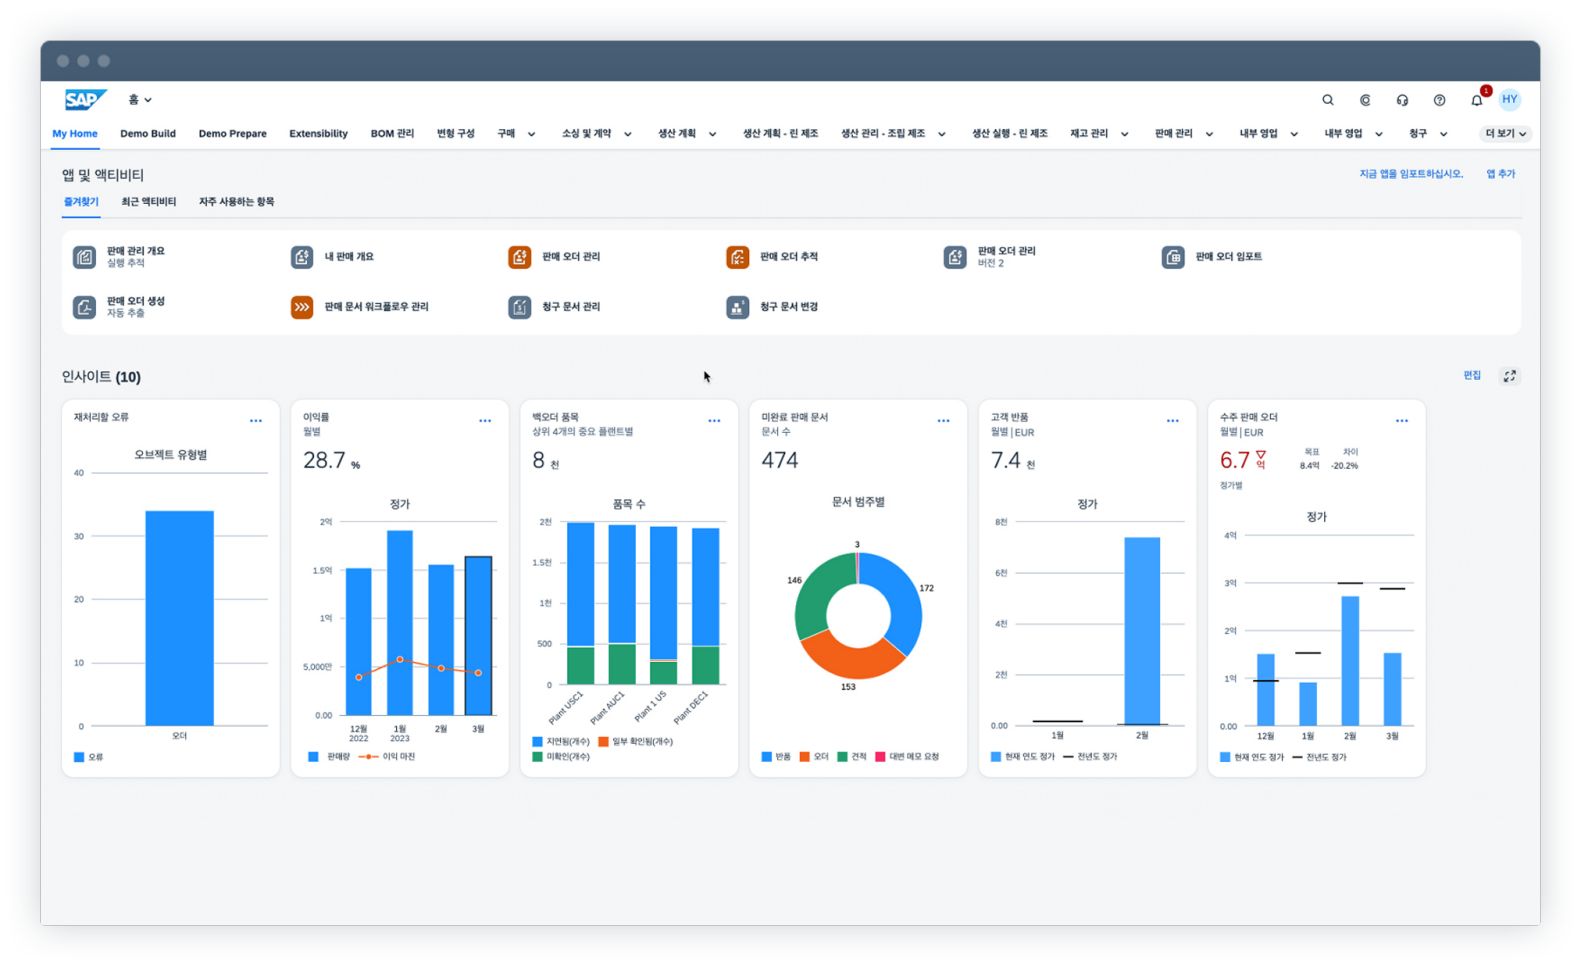Switch to 최근 액티비티 tab
Viewport: 1581px width, 966px height.
tap(148, 202)
